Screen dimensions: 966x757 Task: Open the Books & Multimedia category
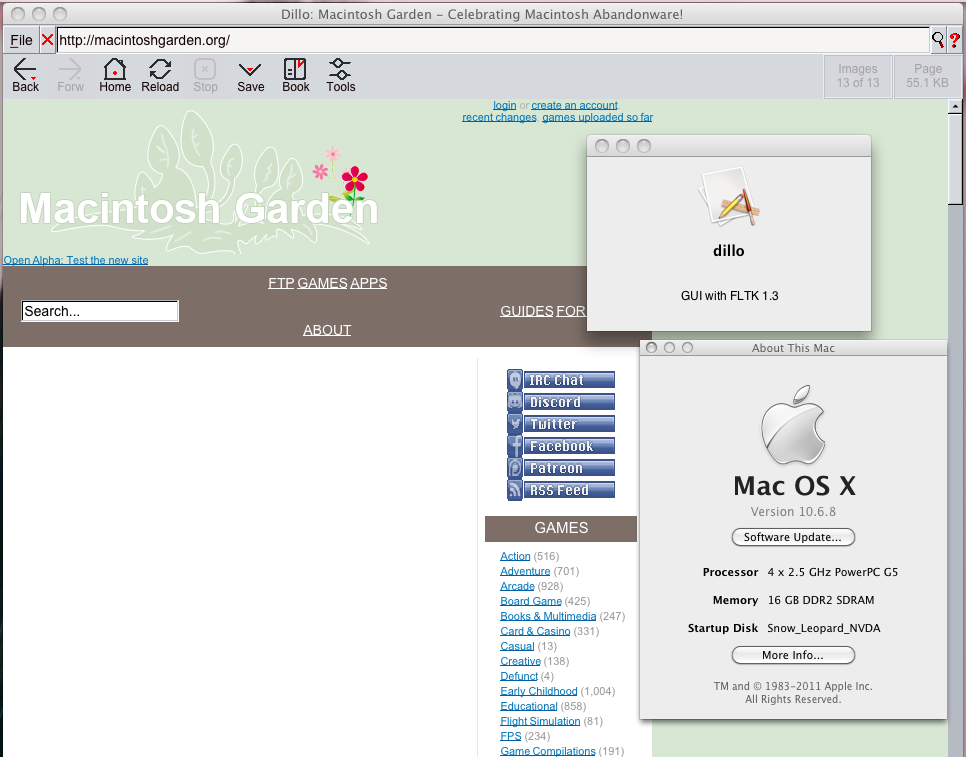point(548,616)
